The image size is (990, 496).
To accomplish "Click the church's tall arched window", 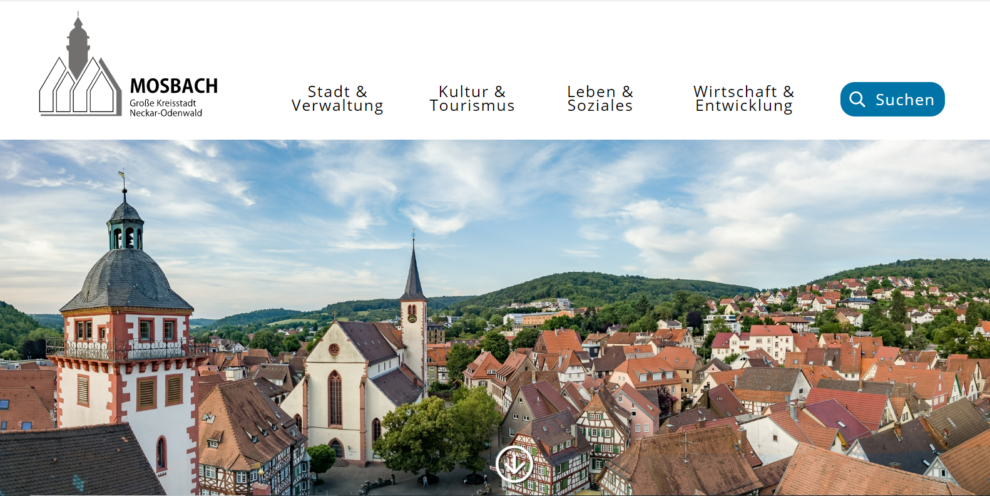I will (x=335, y=398).
